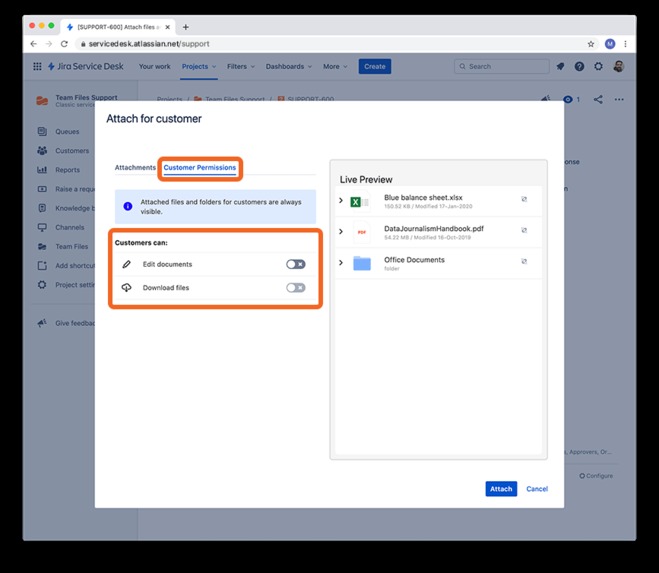Screen dimensions: 659x573
Task: Open the settings gear in header
Action: 598,66
